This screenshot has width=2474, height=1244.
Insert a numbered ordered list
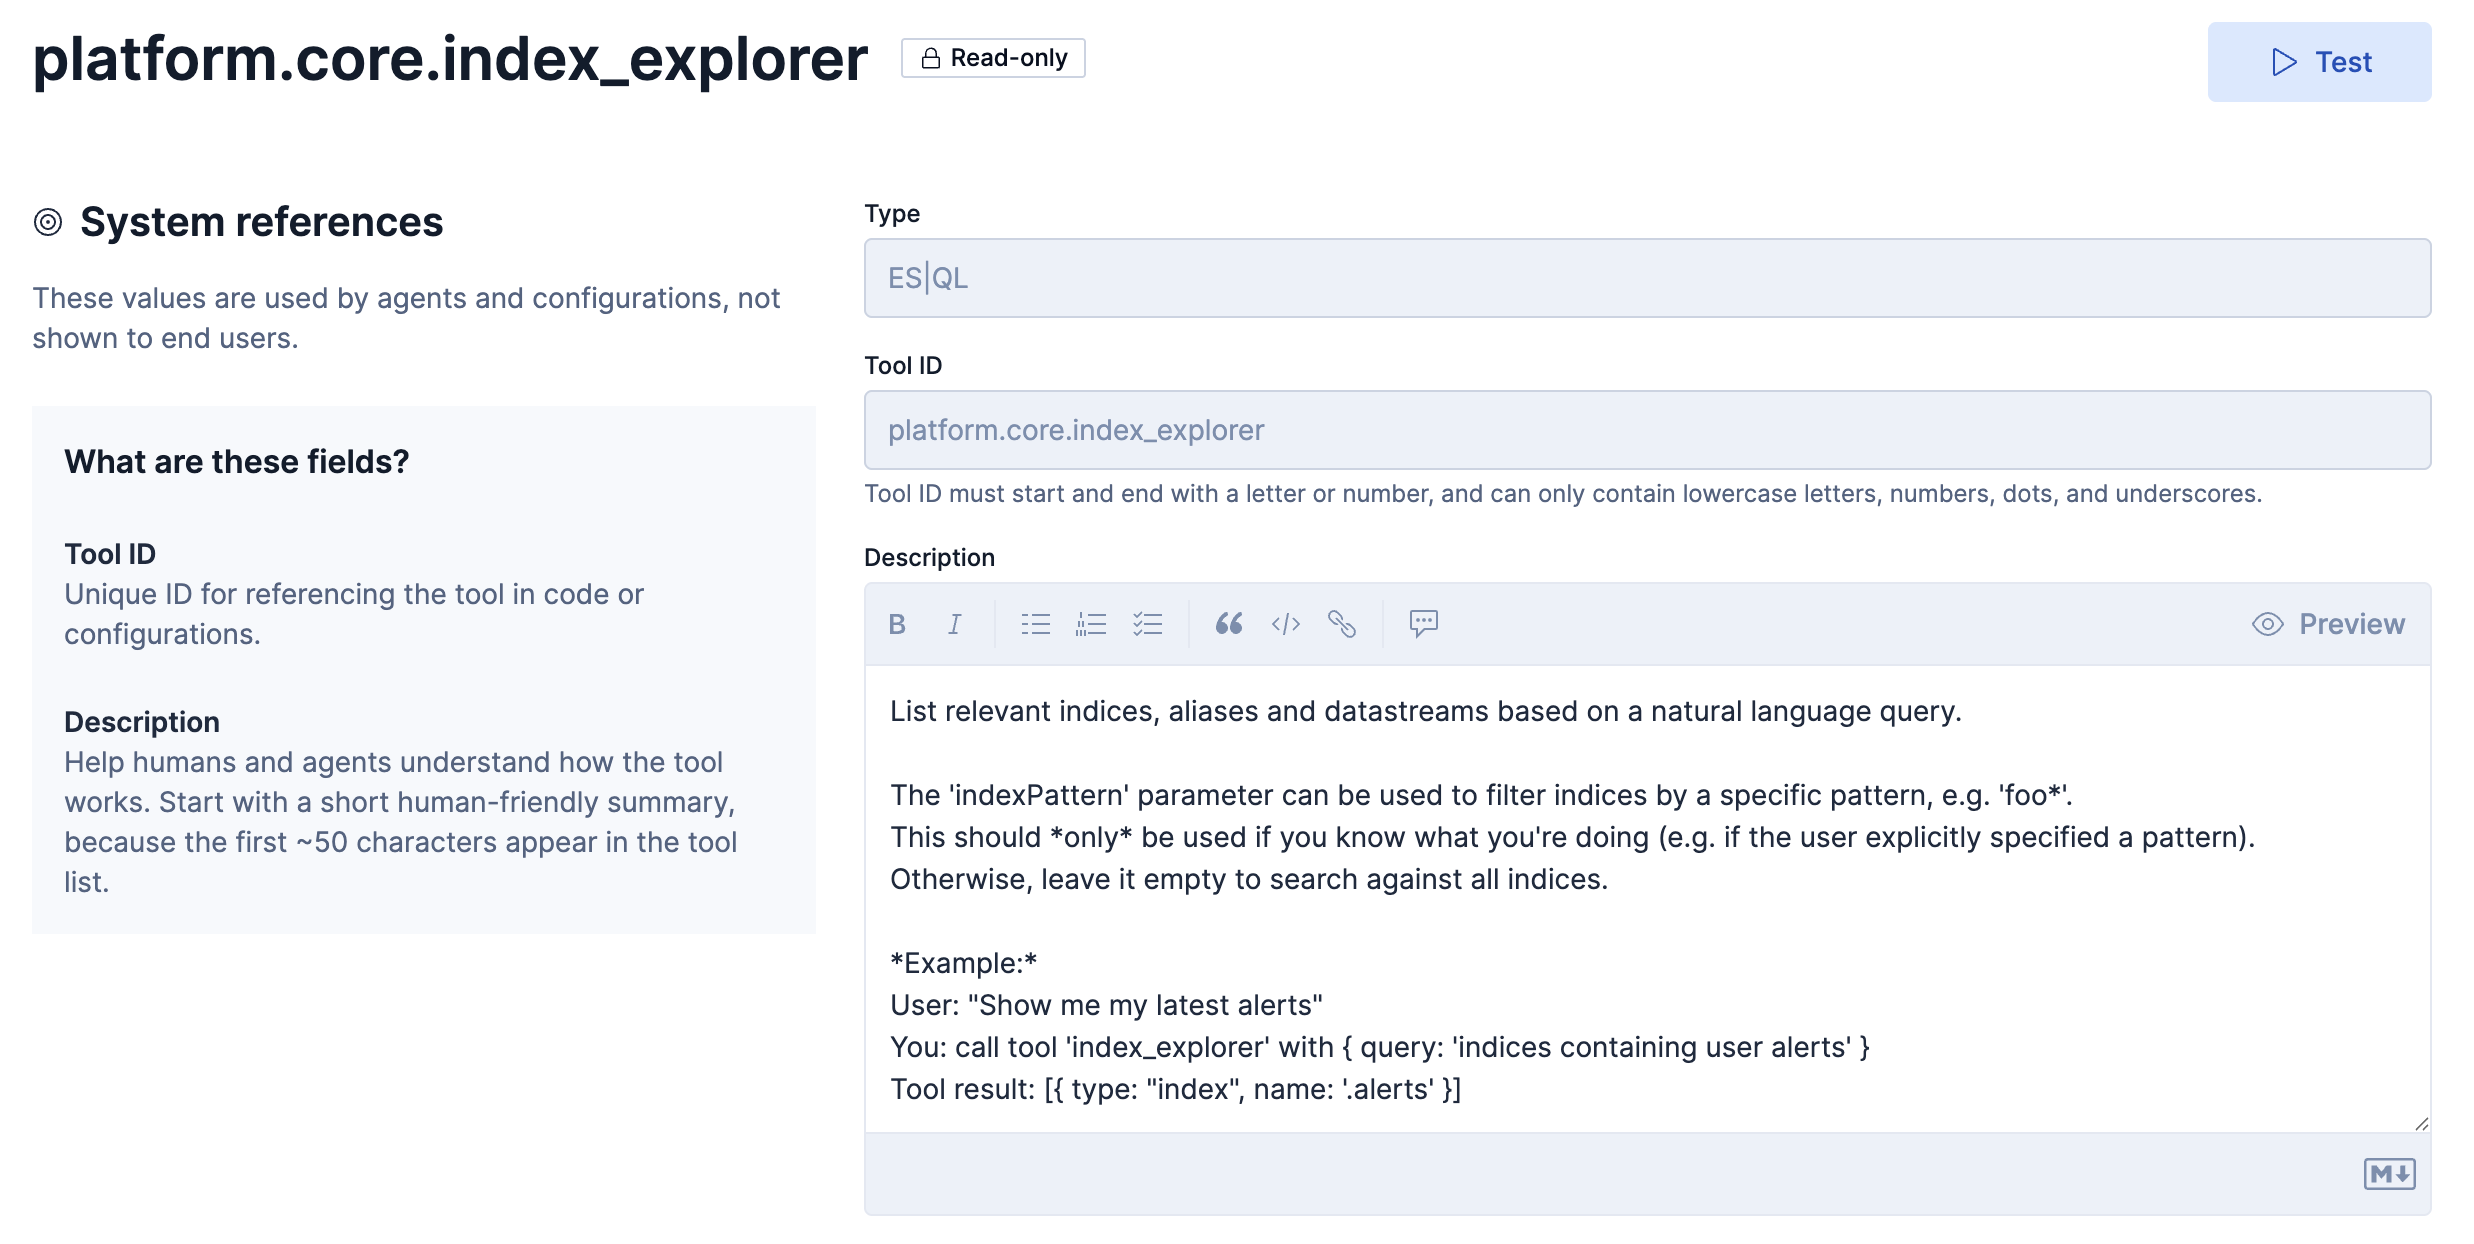[x=1091, y=624]
